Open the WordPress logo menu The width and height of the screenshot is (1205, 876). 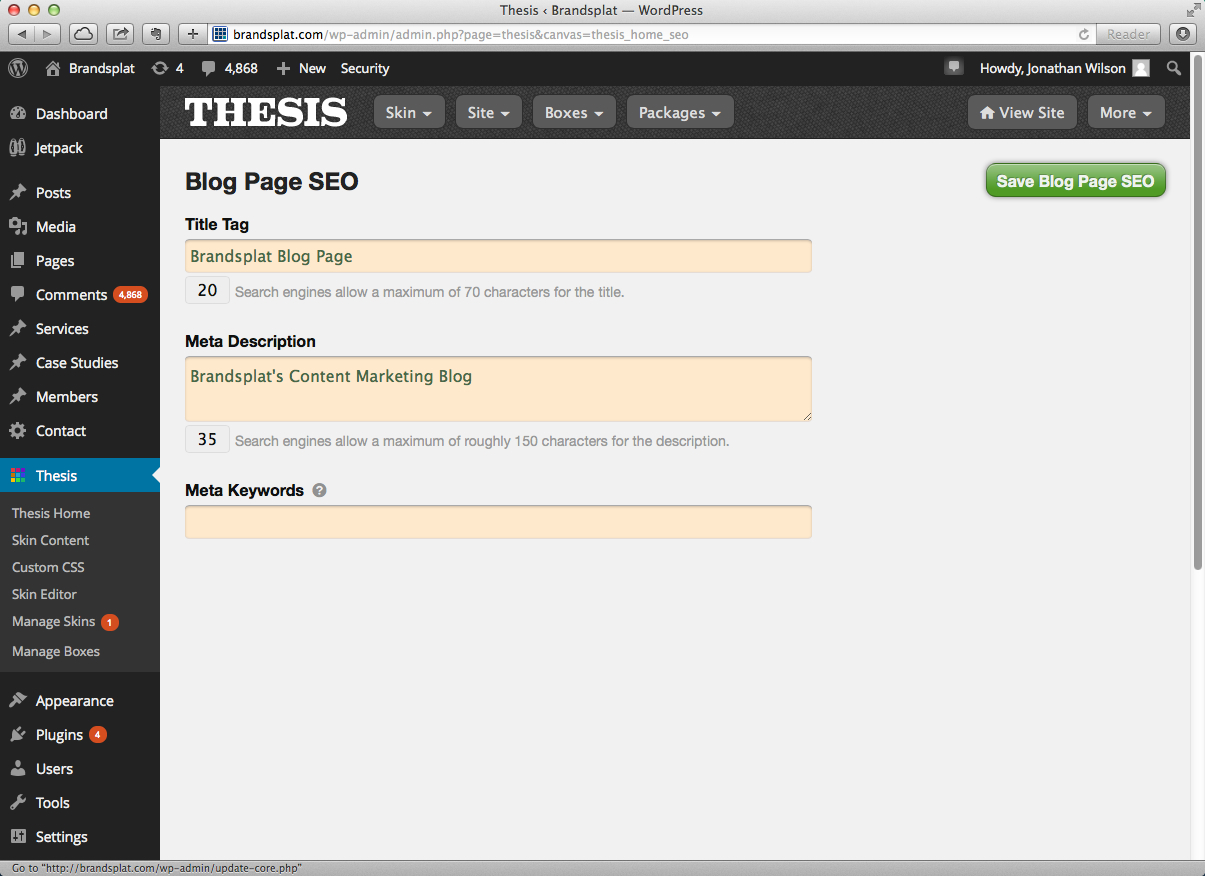[x=18, y=68]
